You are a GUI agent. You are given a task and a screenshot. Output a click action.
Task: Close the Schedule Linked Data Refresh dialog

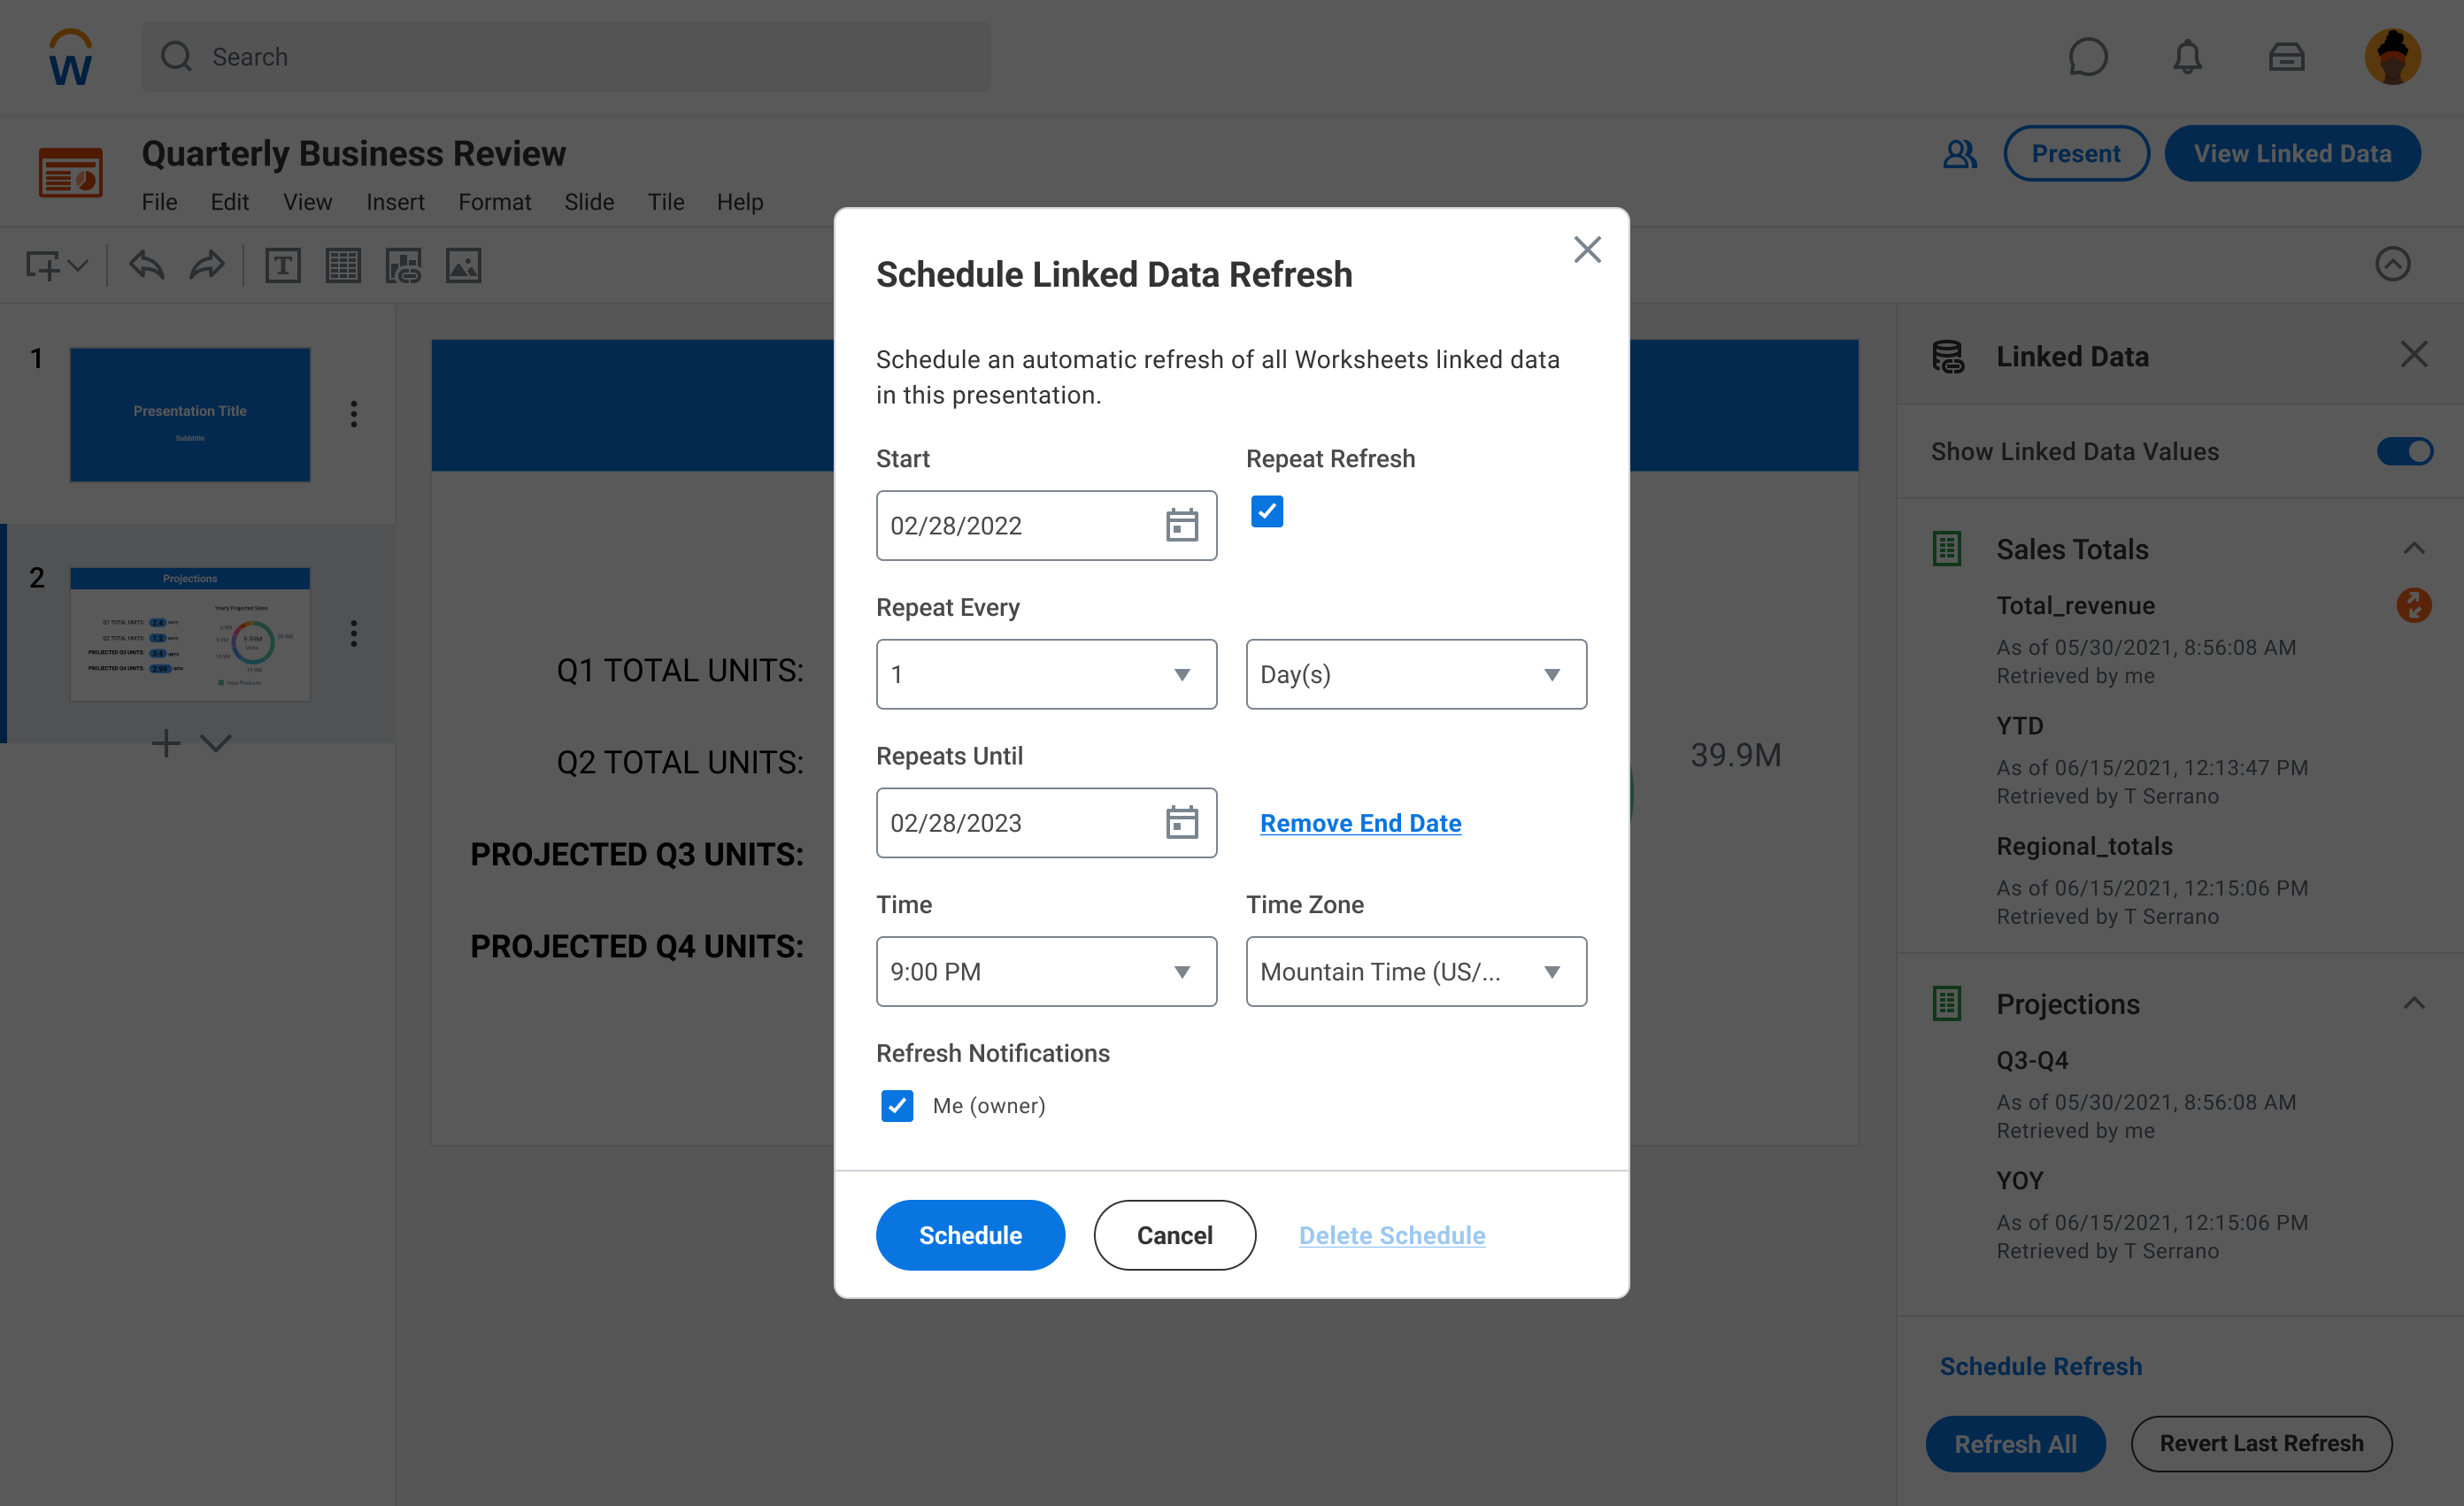pyautogui.click(x=1587, y=249)
